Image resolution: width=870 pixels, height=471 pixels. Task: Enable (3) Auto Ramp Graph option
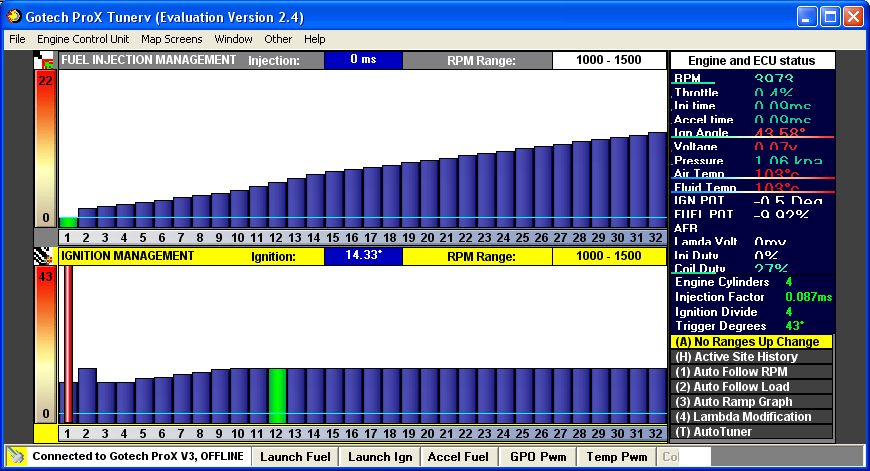tap(751, 402)
